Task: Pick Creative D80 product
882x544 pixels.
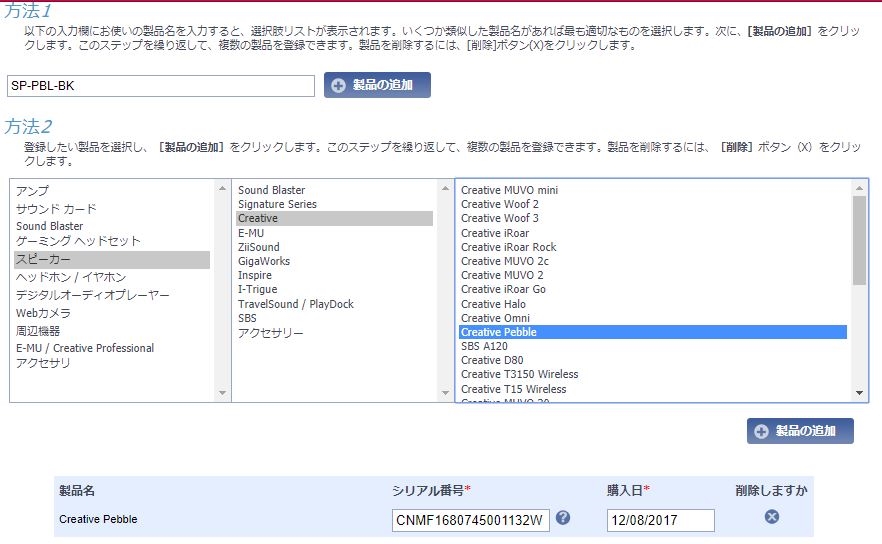Action: click(x=492, y=360)
